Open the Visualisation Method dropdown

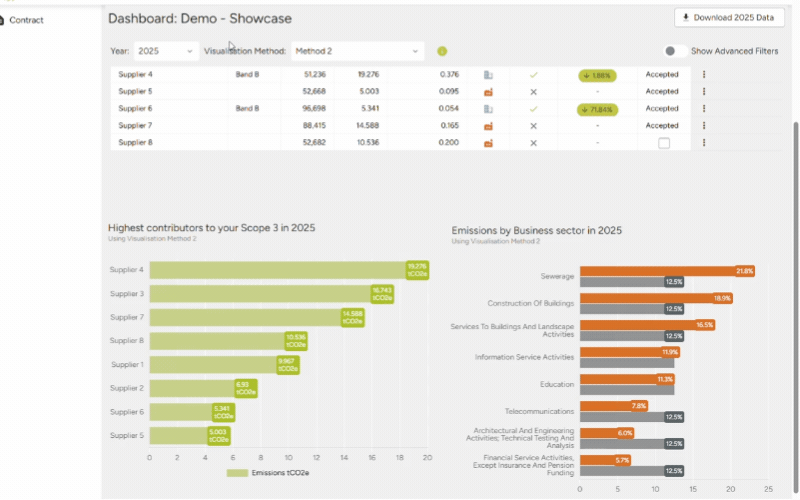click(357, 51)
